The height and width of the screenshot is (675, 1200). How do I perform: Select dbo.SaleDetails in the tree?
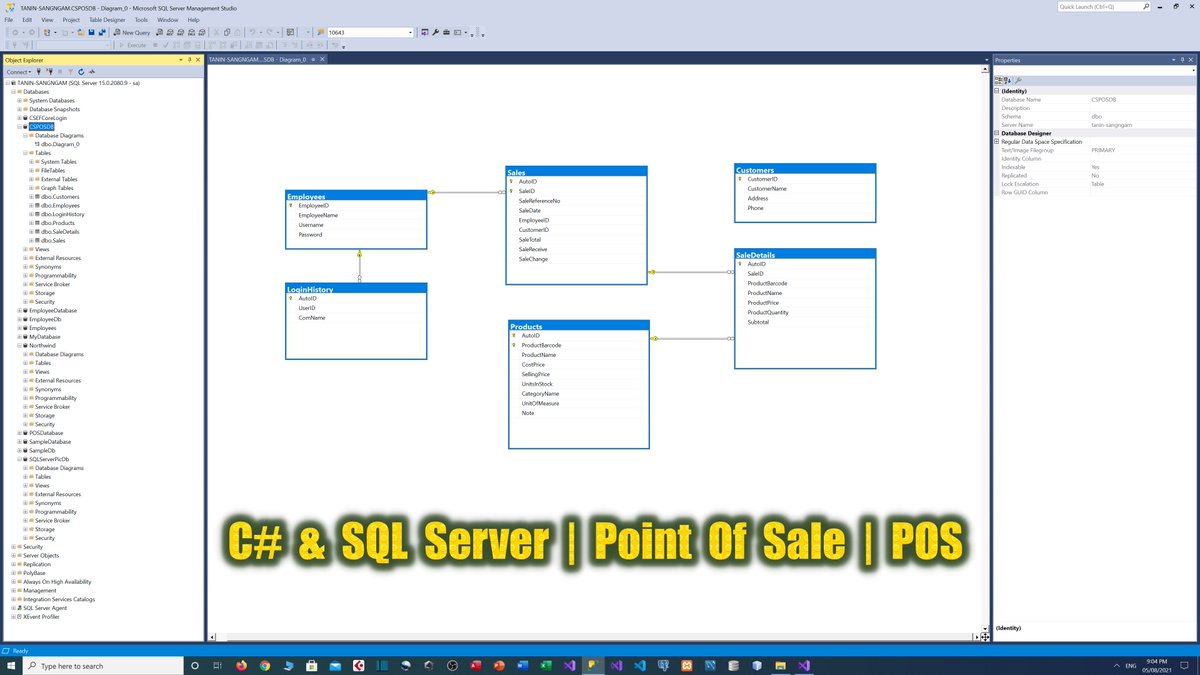tap(59, 232)
